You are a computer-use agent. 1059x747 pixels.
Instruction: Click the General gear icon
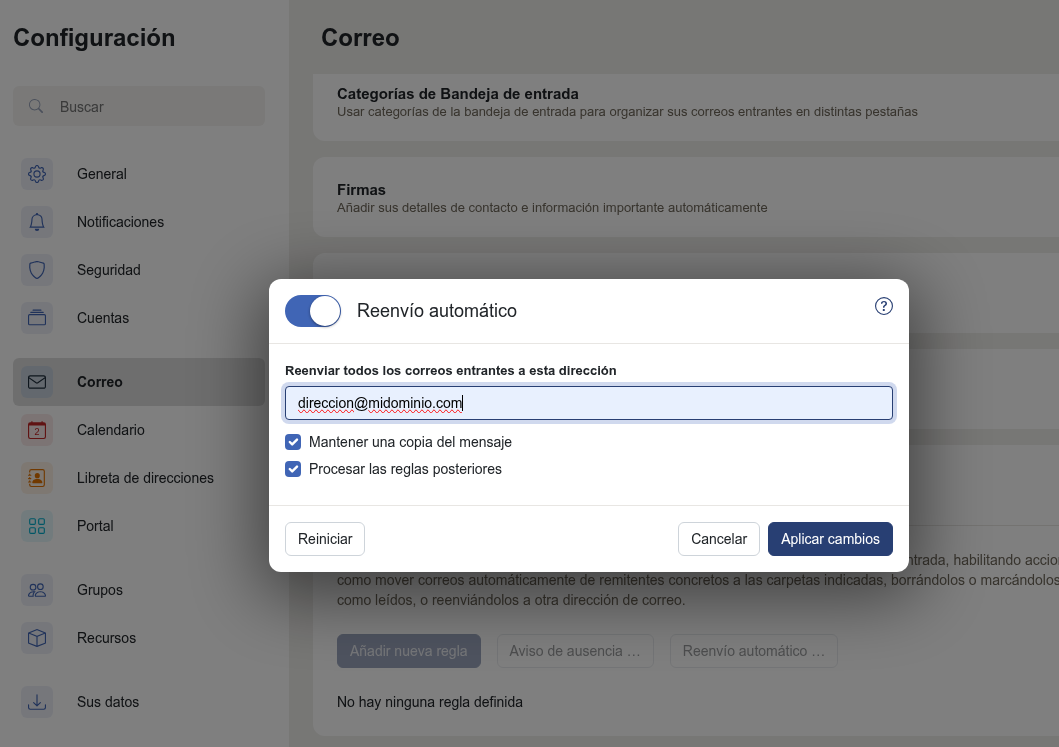pyautogui.click(x=37, y=174)
